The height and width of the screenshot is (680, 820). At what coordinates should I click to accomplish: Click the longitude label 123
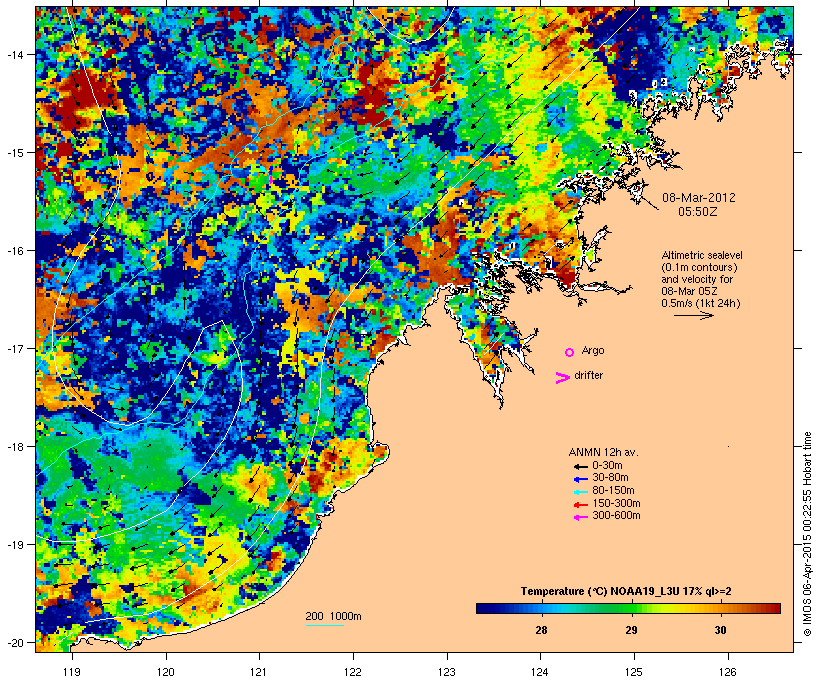447,672
